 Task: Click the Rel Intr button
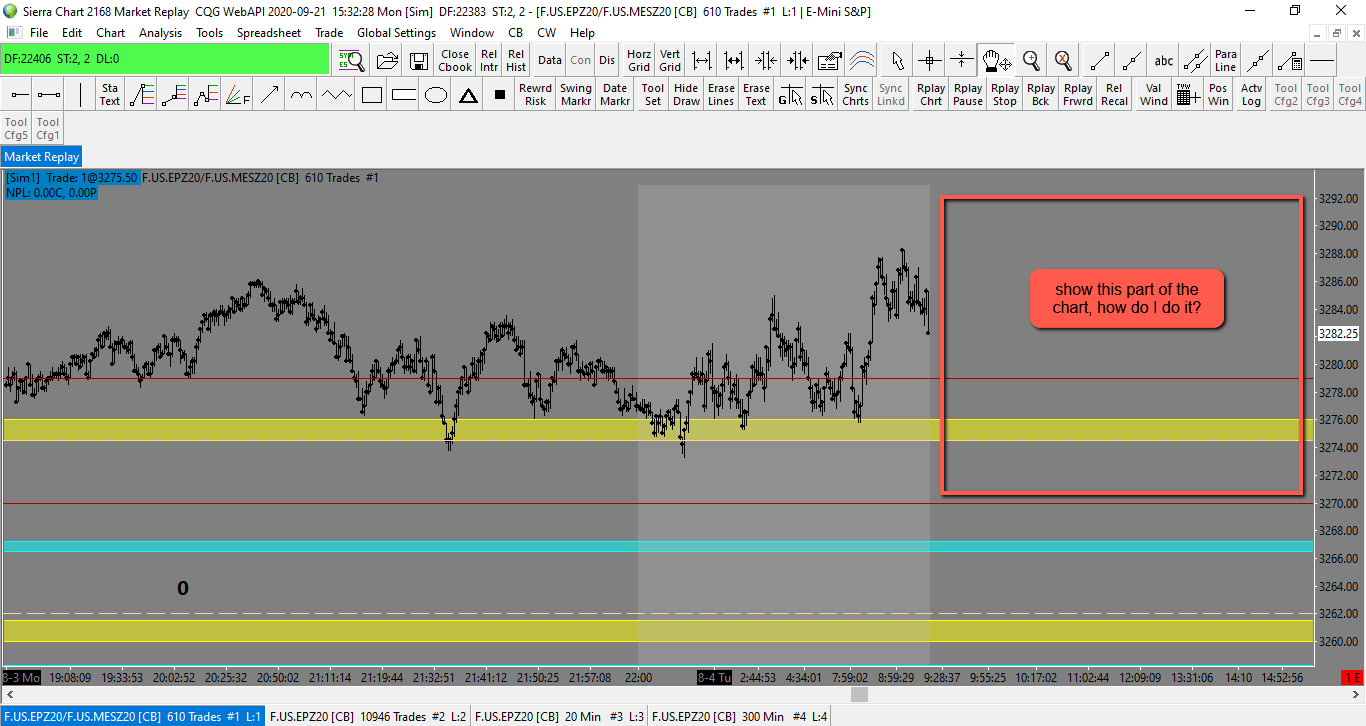tap(489, 60)
